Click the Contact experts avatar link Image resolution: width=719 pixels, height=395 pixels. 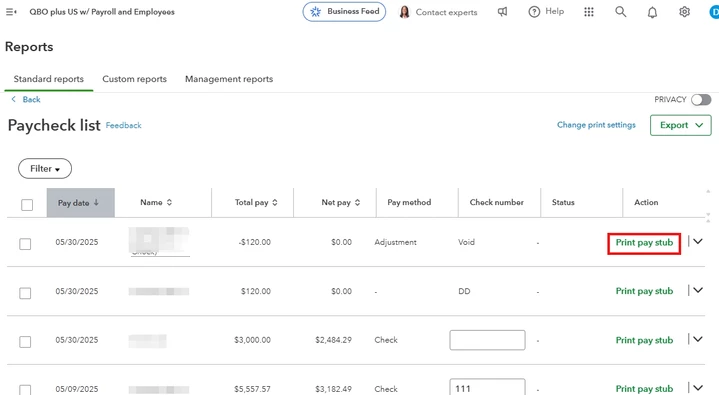click(x=438, y=12)
